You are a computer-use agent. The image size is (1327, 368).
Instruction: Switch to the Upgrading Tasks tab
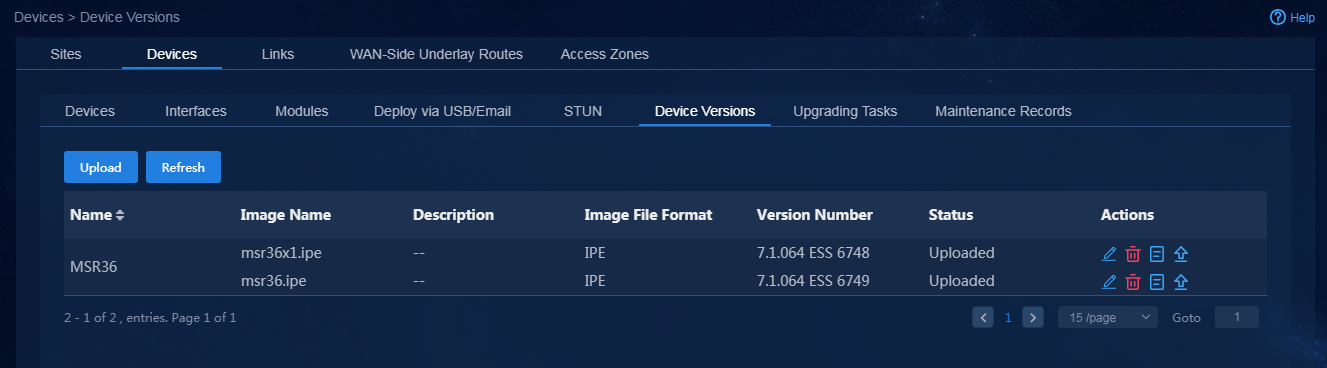[x=845, y=111]
